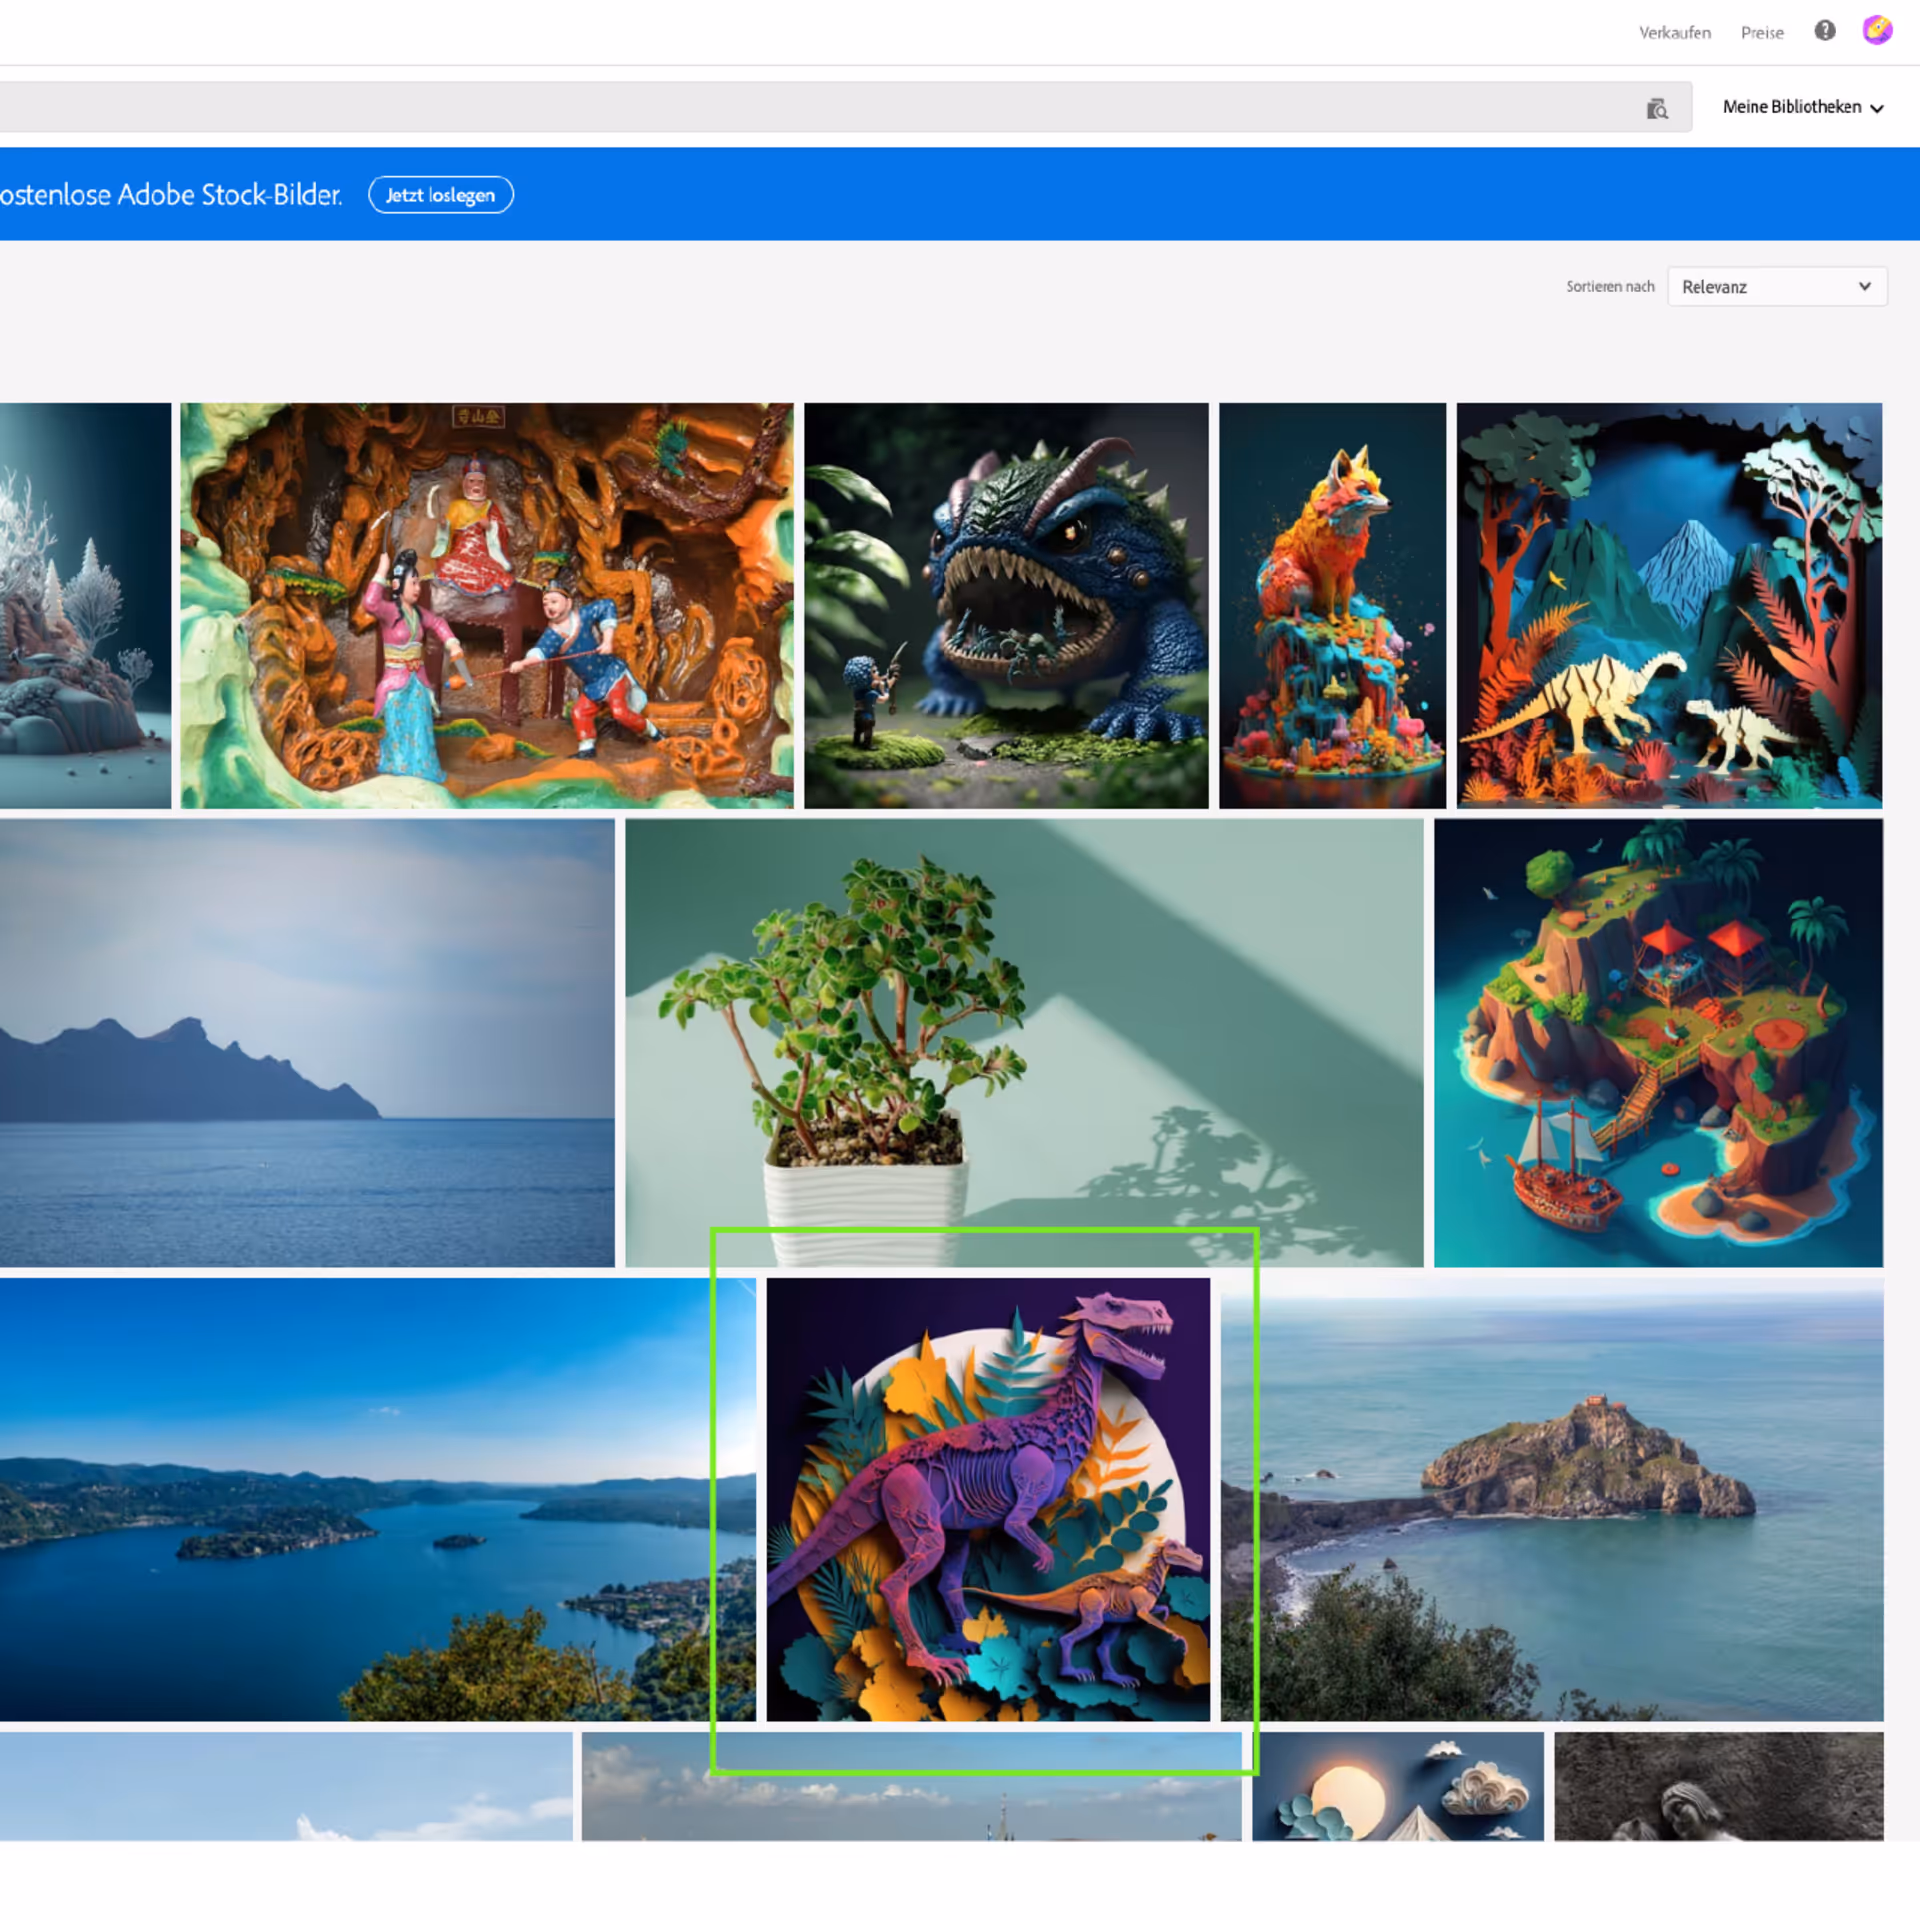This screenshot has width=1920, height=1920.
Task: Click inside the search input field
Action: [800, 107]
